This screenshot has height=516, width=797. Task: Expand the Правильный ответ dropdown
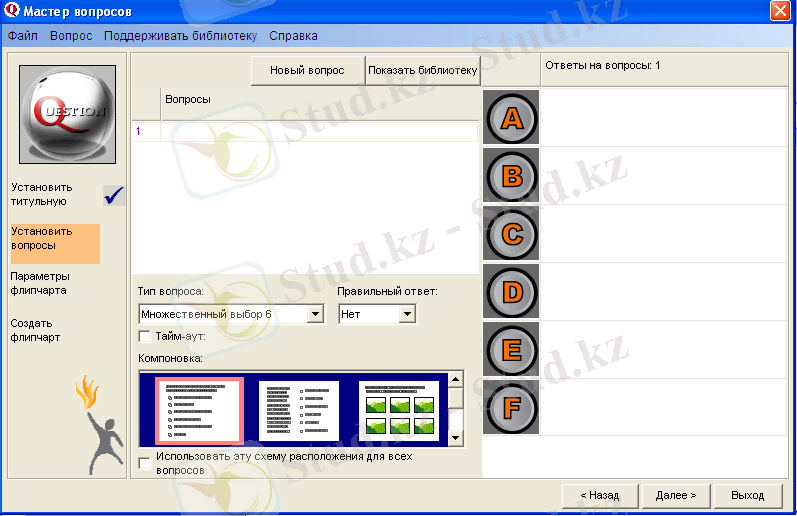point(406,314)
